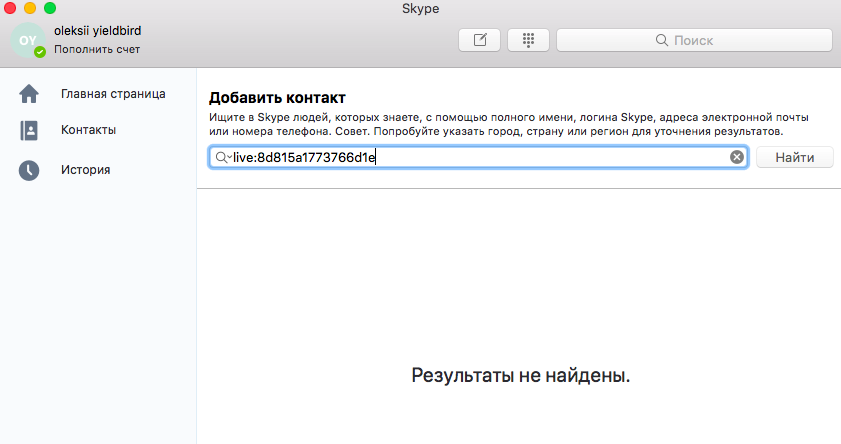The width and height of the screenshot is (841, 444).
Task: Click the add contact search input
Action: click(478, 157)
